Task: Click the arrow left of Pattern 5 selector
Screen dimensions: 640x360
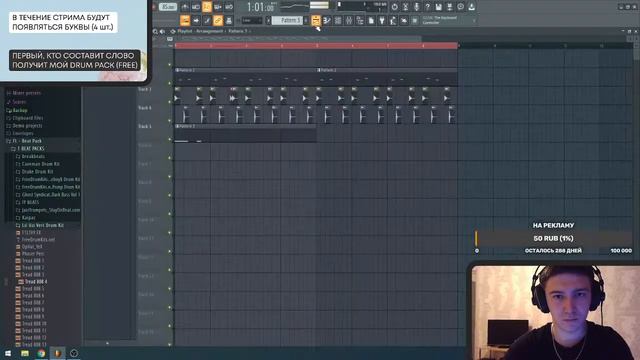Action: (269, 20)
